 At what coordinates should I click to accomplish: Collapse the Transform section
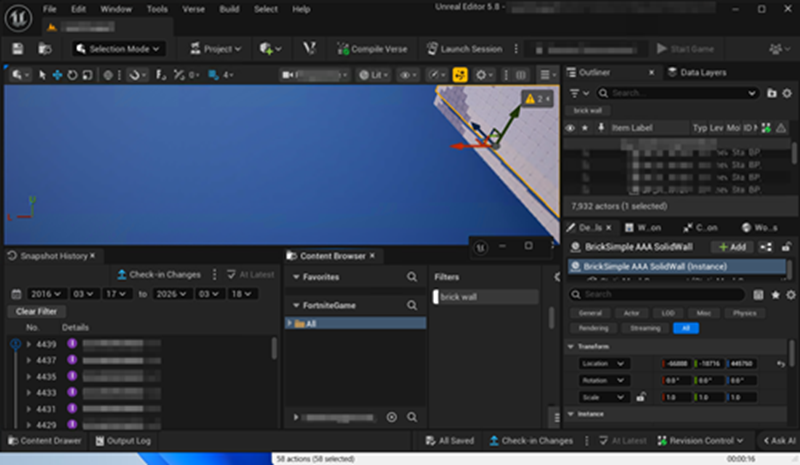(x=571, y=347)
